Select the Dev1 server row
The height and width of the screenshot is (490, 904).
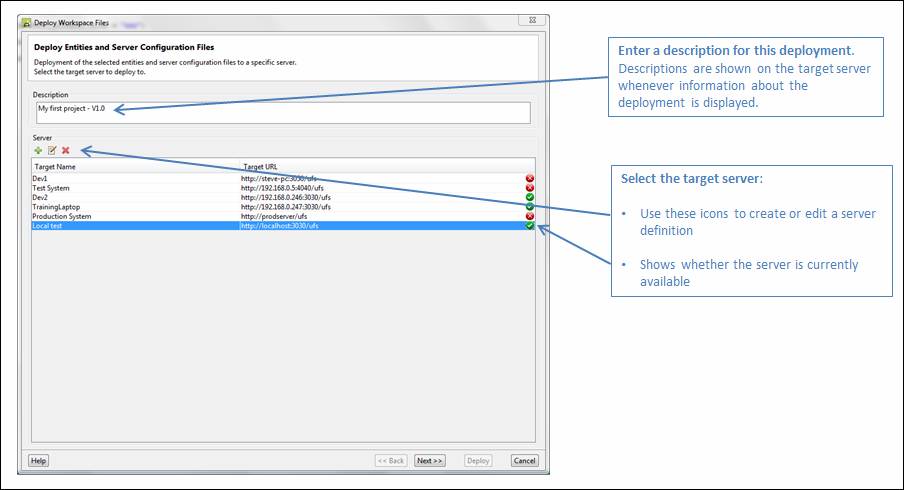point(130,178)
